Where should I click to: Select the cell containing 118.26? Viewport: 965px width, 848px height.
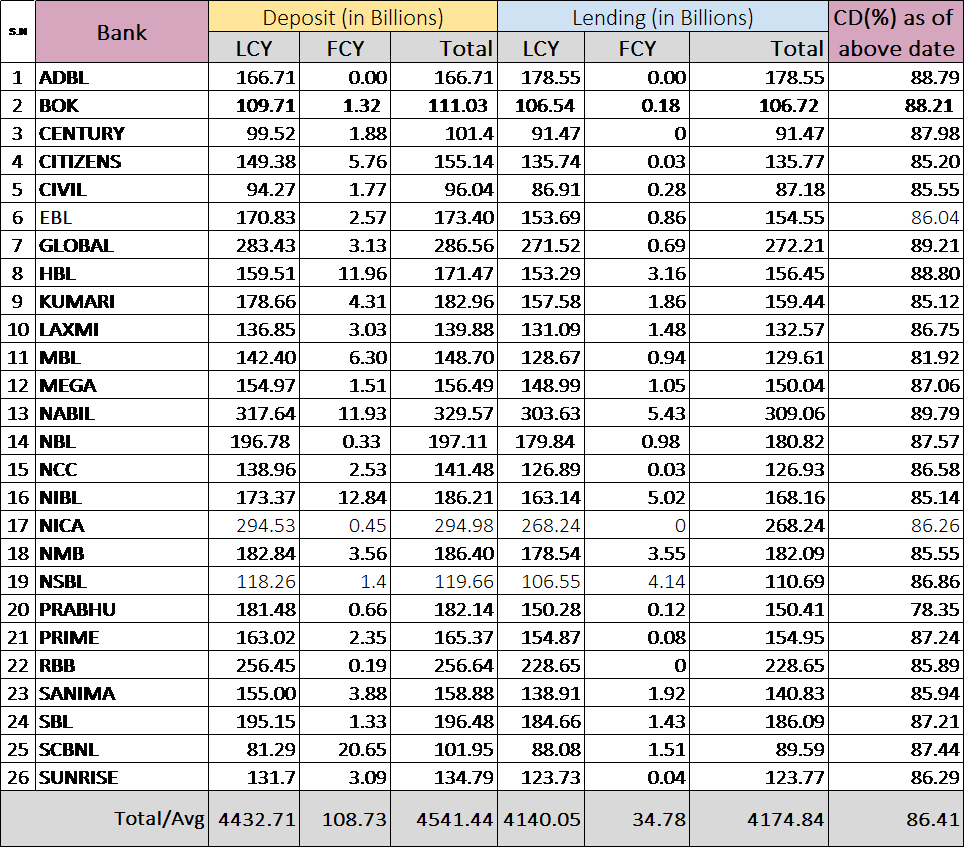point(254,580)
